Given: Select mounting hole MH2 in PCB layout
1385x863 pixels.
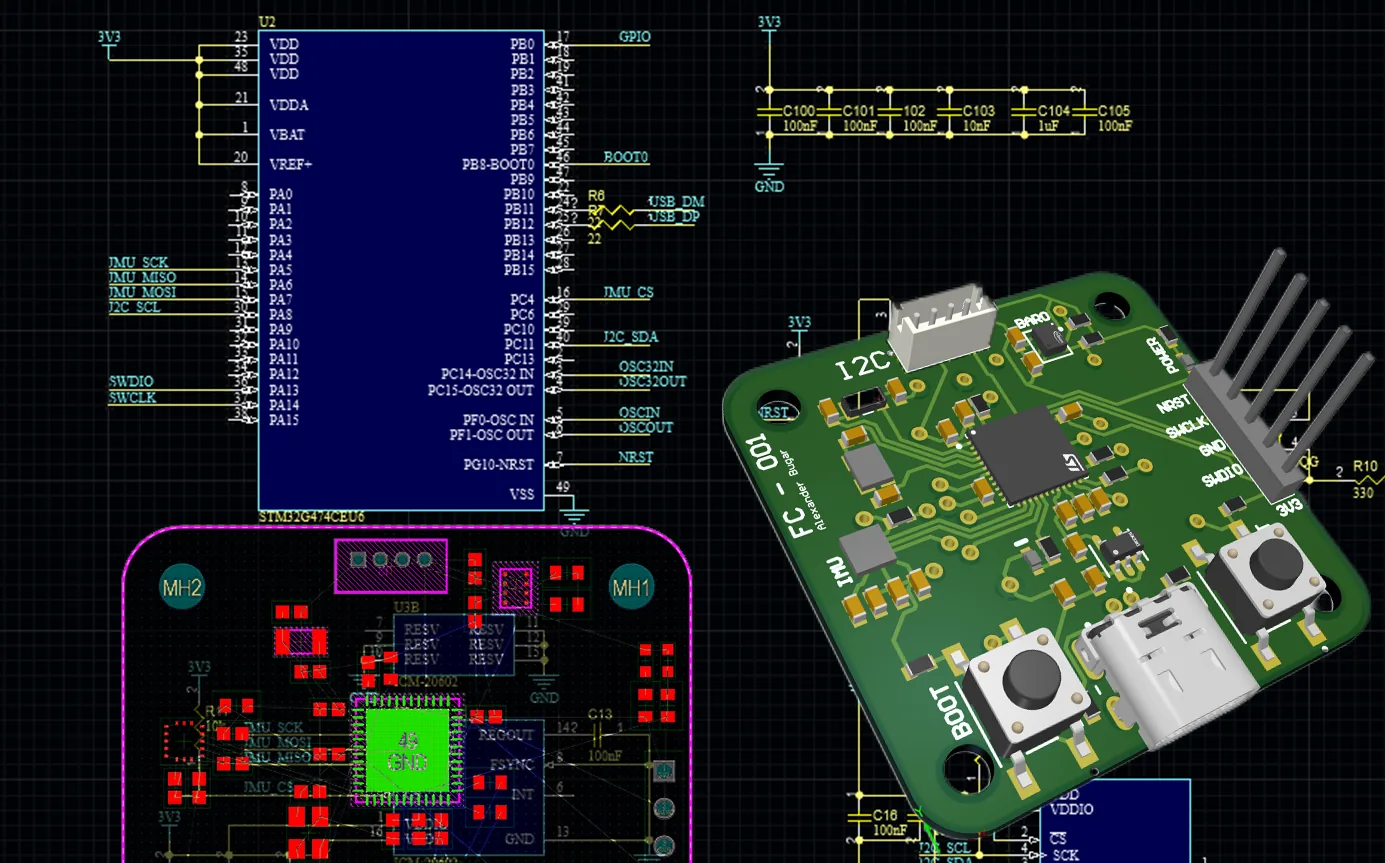Looking at the screenshot, I should [182, 588].
